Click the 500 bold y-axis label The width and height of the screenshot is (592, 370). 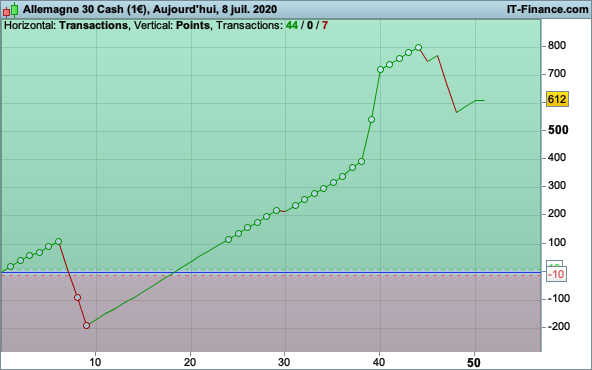(558, 130)
